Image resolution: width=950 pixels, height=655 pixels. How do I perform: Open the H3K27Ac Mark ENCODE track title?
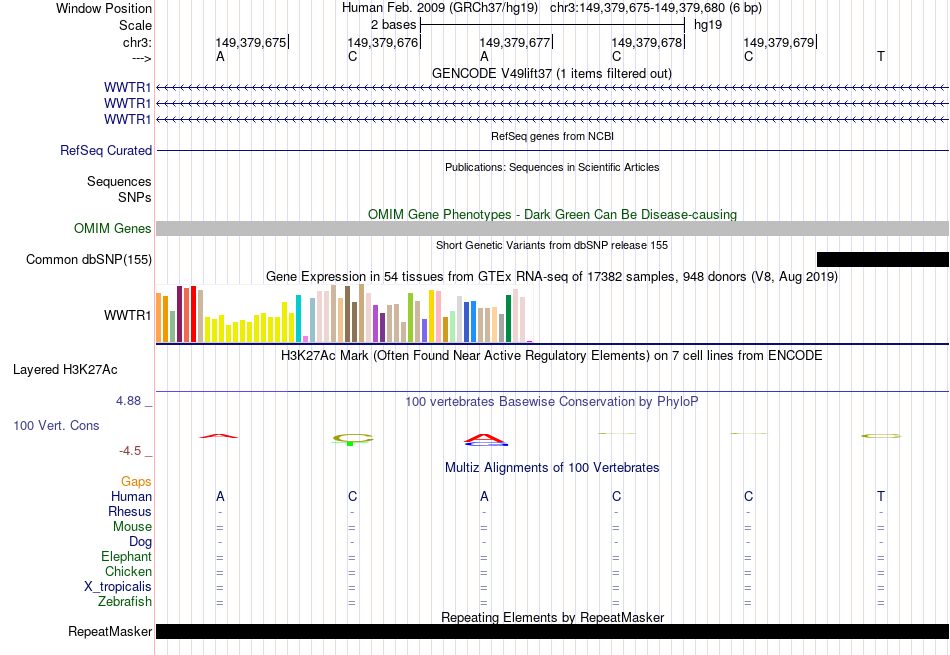pos(552,356)
